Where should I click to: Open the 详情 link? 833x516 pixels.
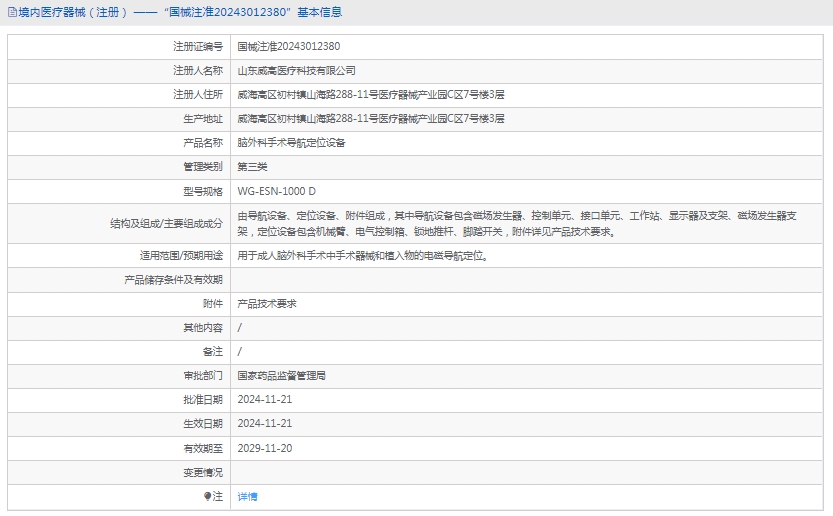(x=247, y=497)
